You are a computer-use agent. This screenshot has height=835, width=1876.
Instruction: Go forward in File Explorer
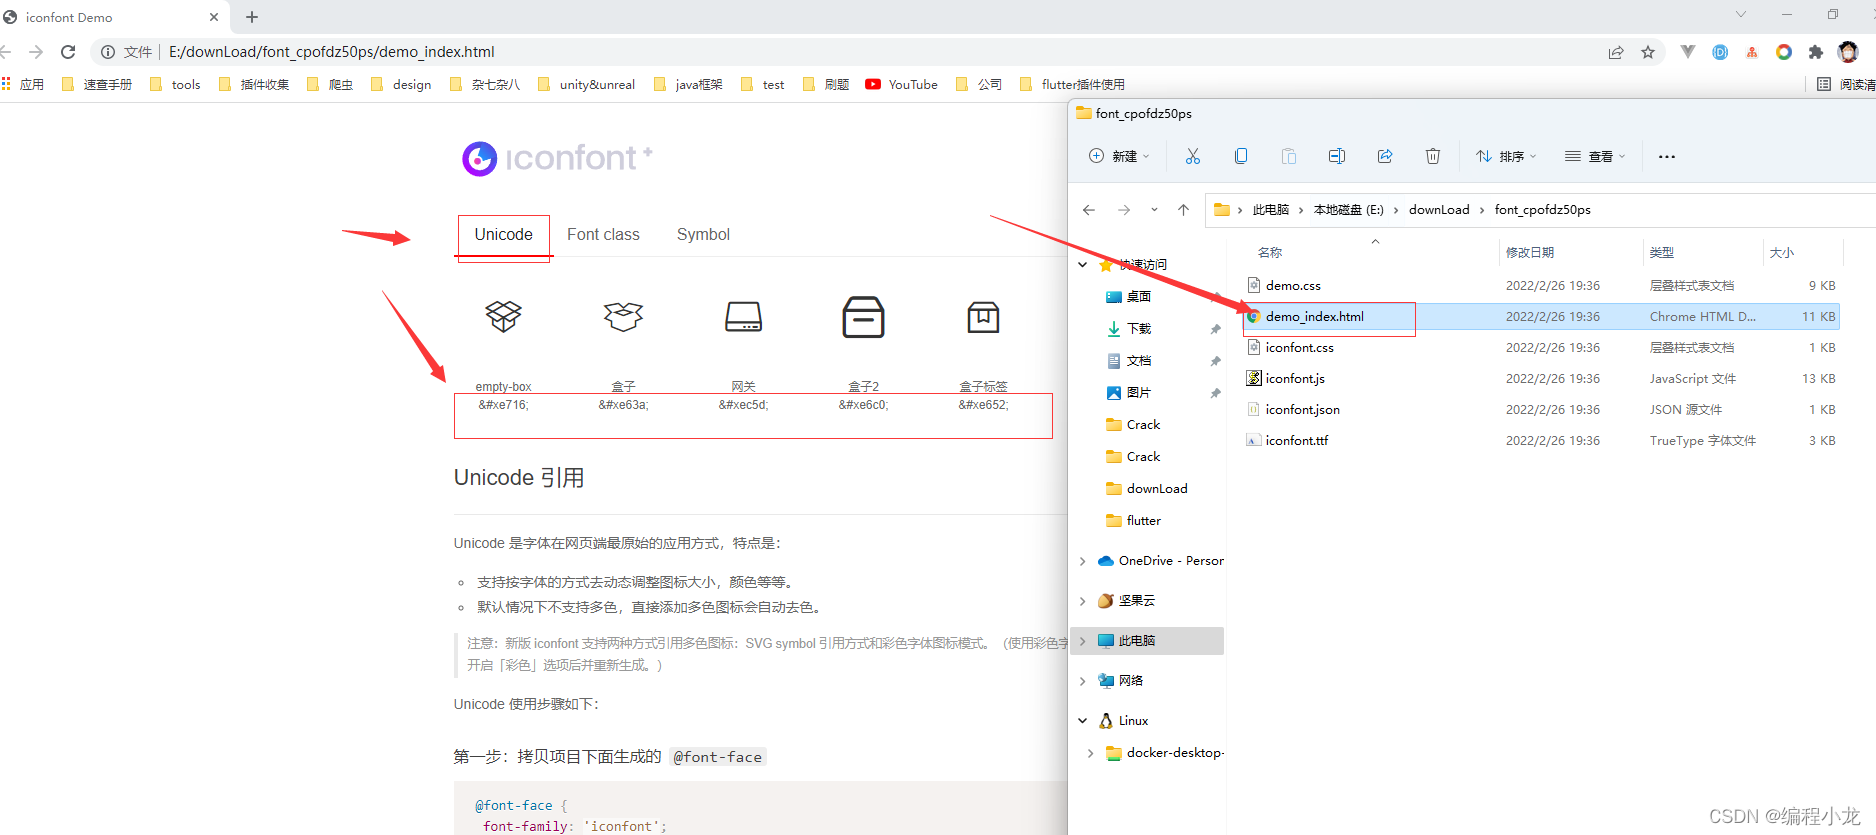(x=1124, y=210)
